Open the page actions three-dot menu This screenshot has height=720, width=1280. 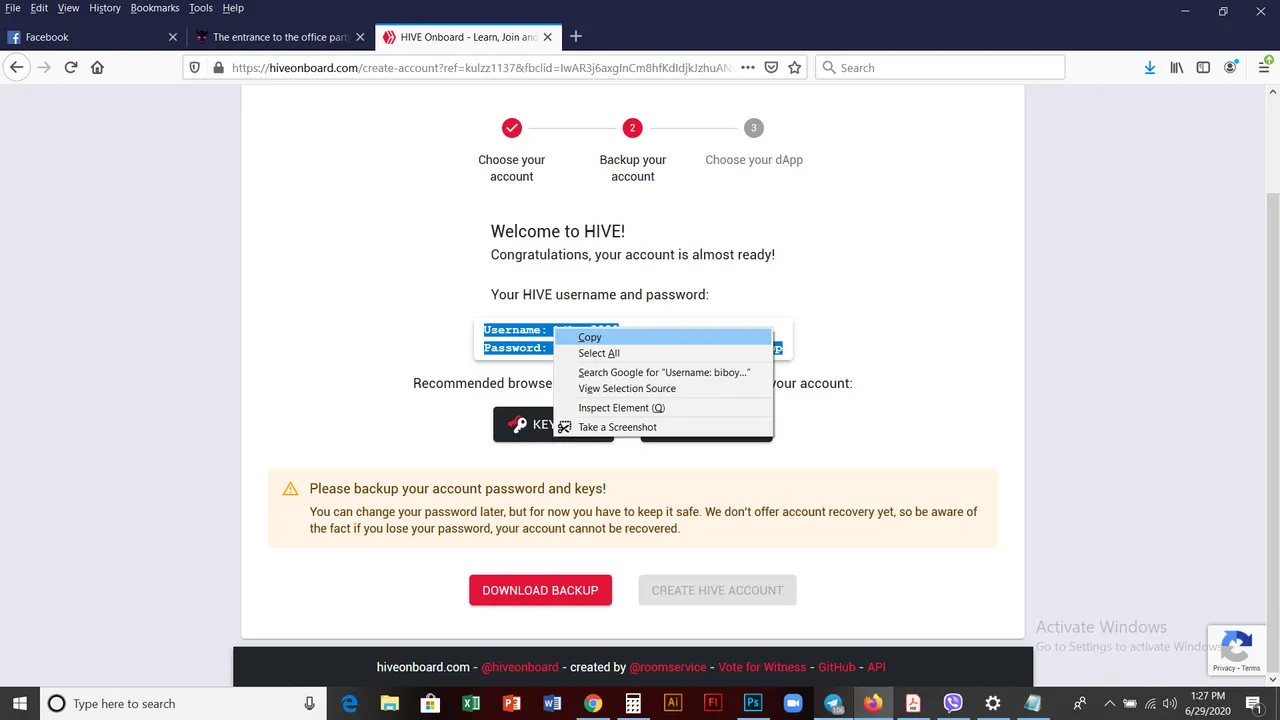[748, 67]
